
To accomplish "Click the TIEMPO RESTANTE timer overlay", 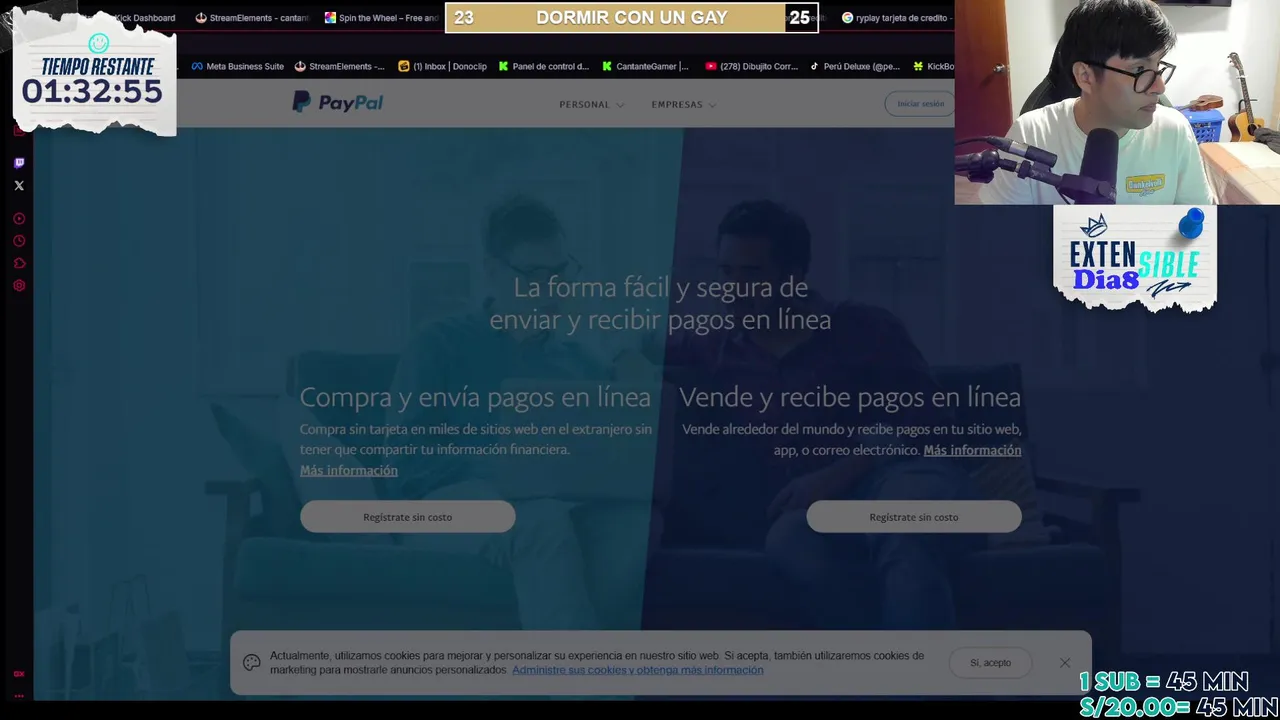I will pyautogui.click(x=93, y=82).
